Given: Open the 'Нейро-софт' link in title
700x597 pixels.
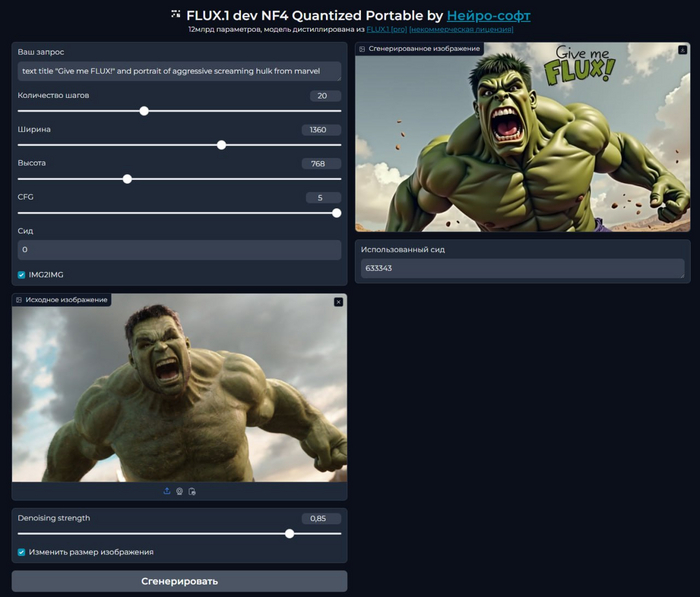Looking at the screenshot, I should coord(488,15).
